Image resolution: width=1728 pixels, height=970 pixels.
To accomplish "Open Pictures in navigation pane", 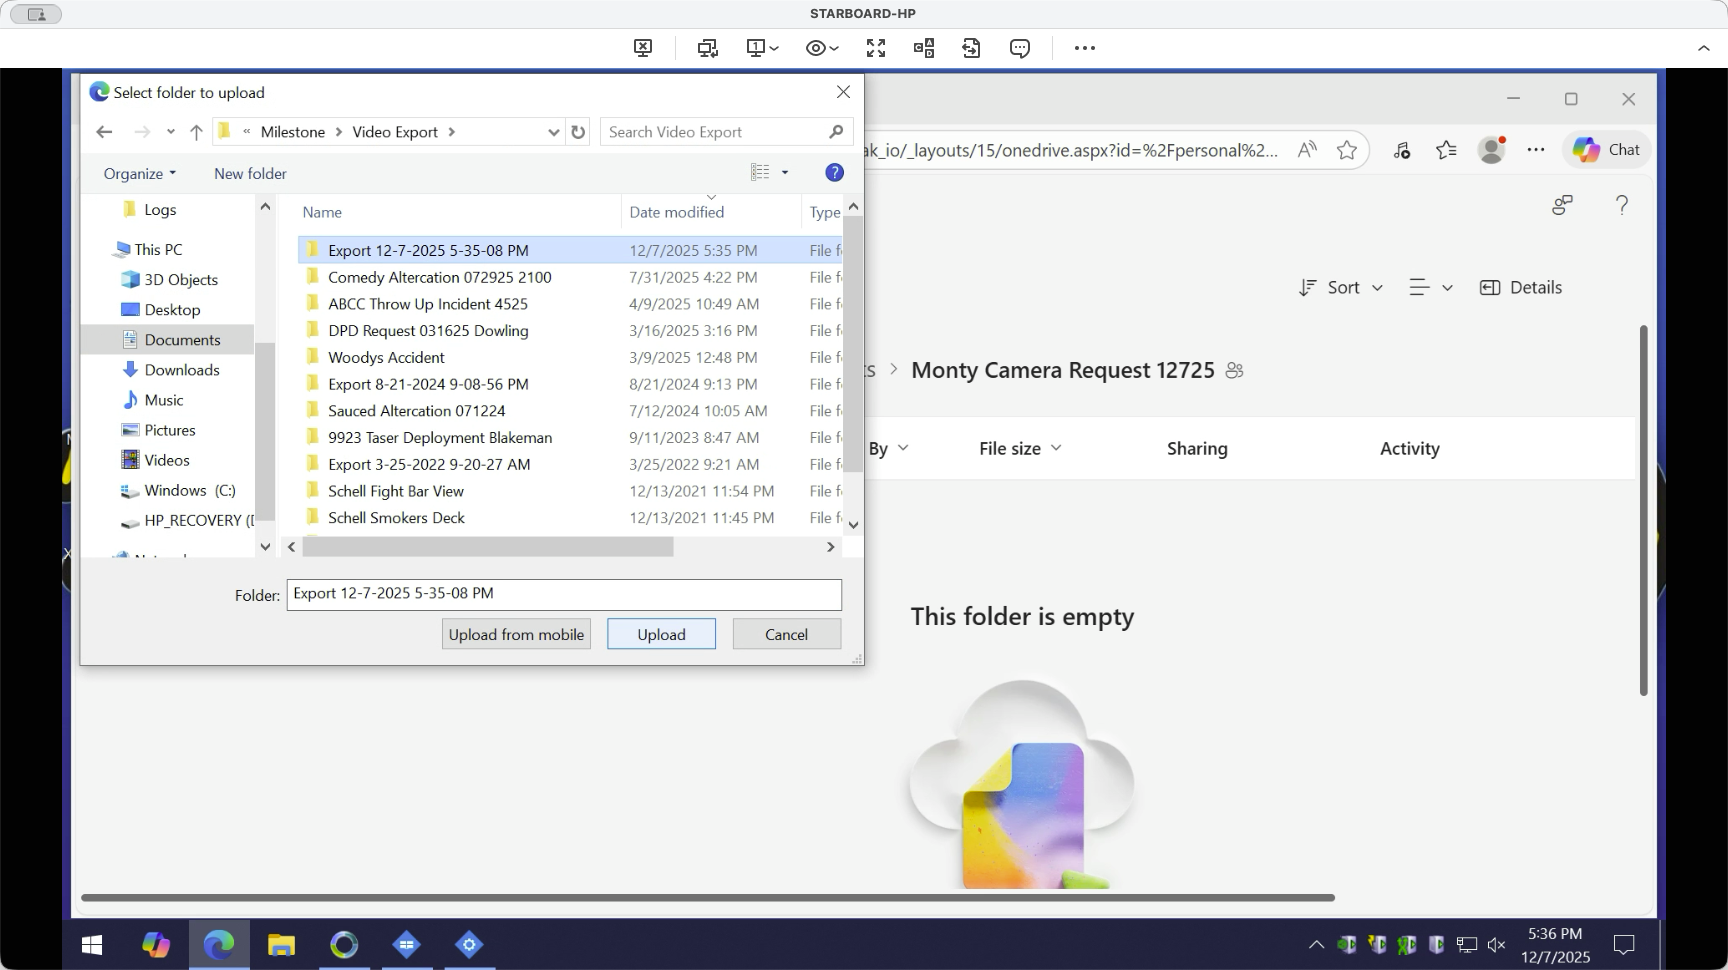I will [x=169, y=429].
